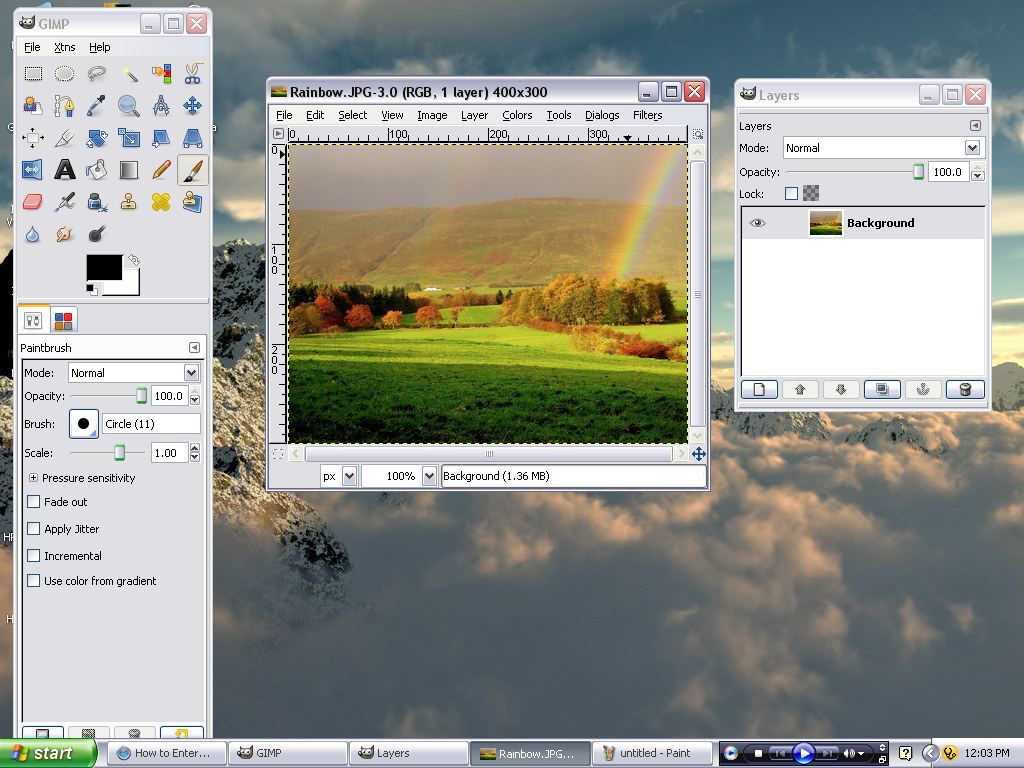Open the Colors menu
Image resolution: width=1024 pixels, height=768 pixels.
point(517,115)
